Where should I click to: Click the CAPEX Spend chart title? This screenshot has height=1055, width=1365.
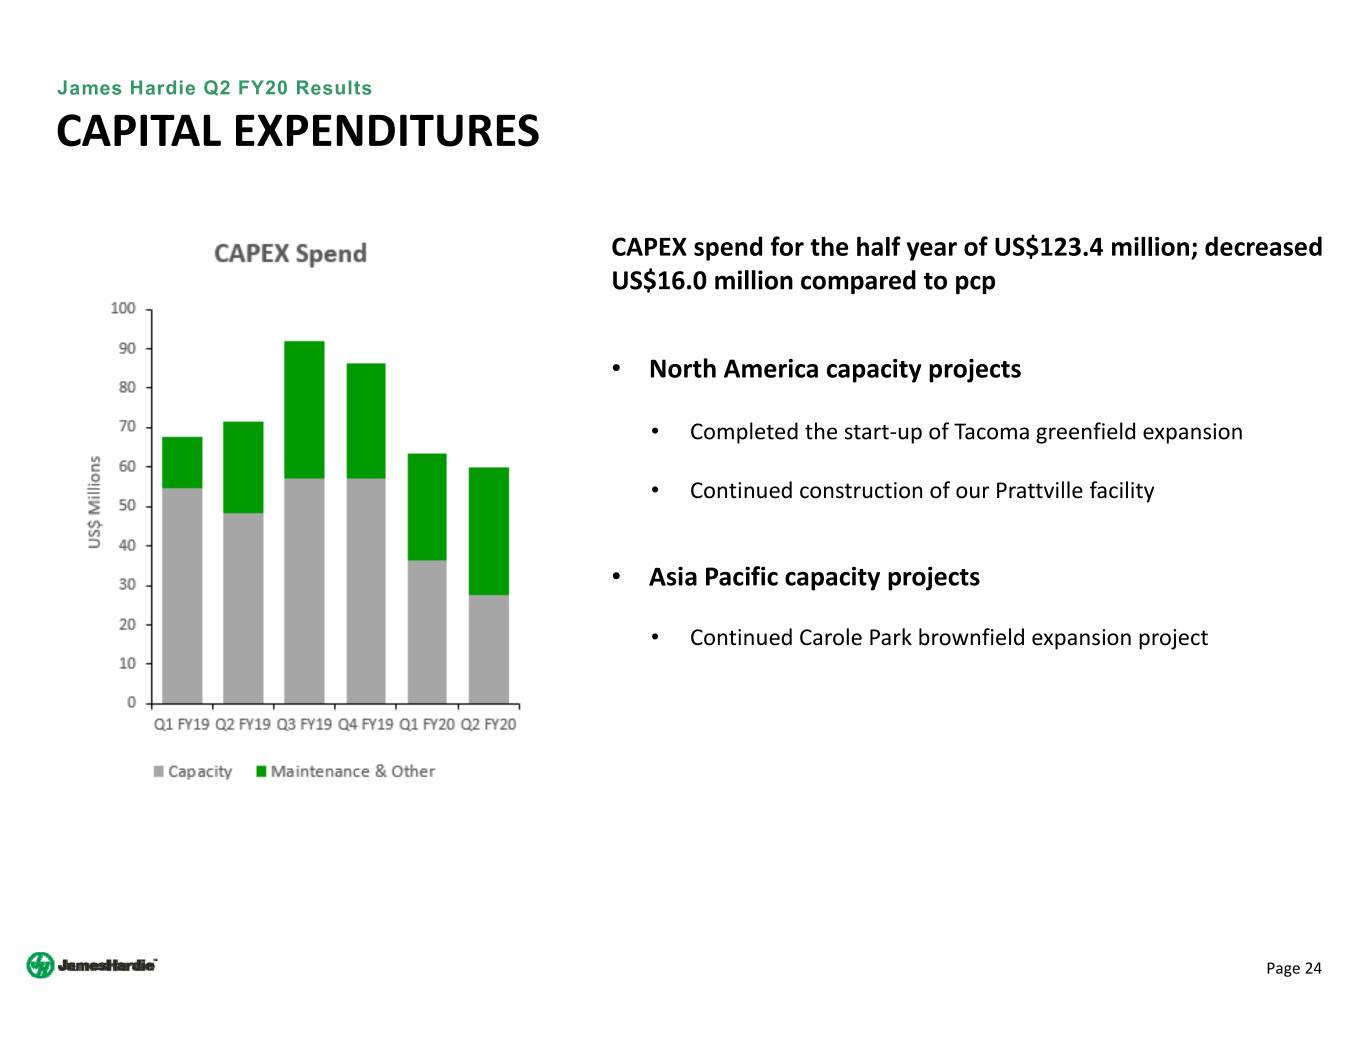[x=290, y=253]
